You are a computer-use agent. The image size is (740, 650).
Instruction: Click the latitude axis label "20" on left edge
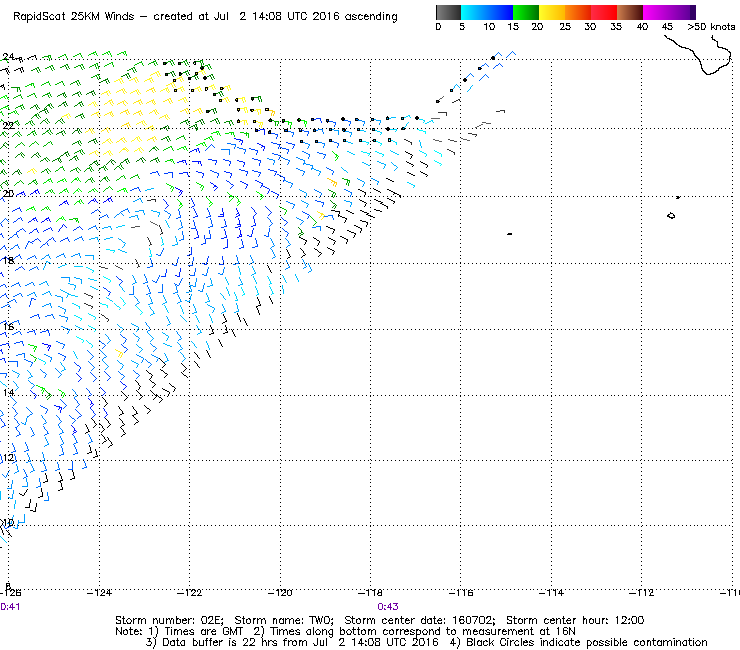tap(8, 194)
